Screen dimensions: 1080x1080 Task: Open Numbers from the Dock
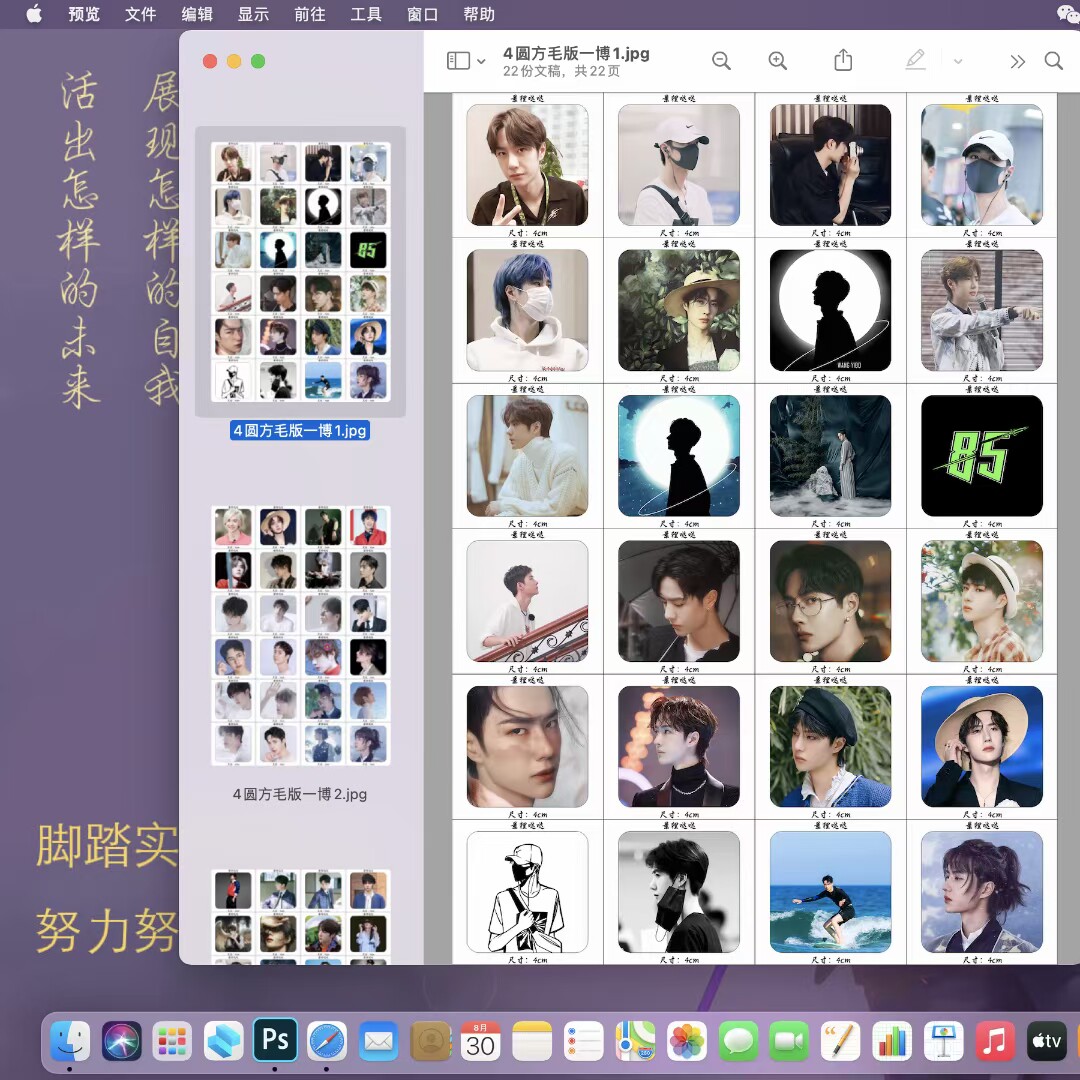pyautogui.click(x=892, y=1041)
